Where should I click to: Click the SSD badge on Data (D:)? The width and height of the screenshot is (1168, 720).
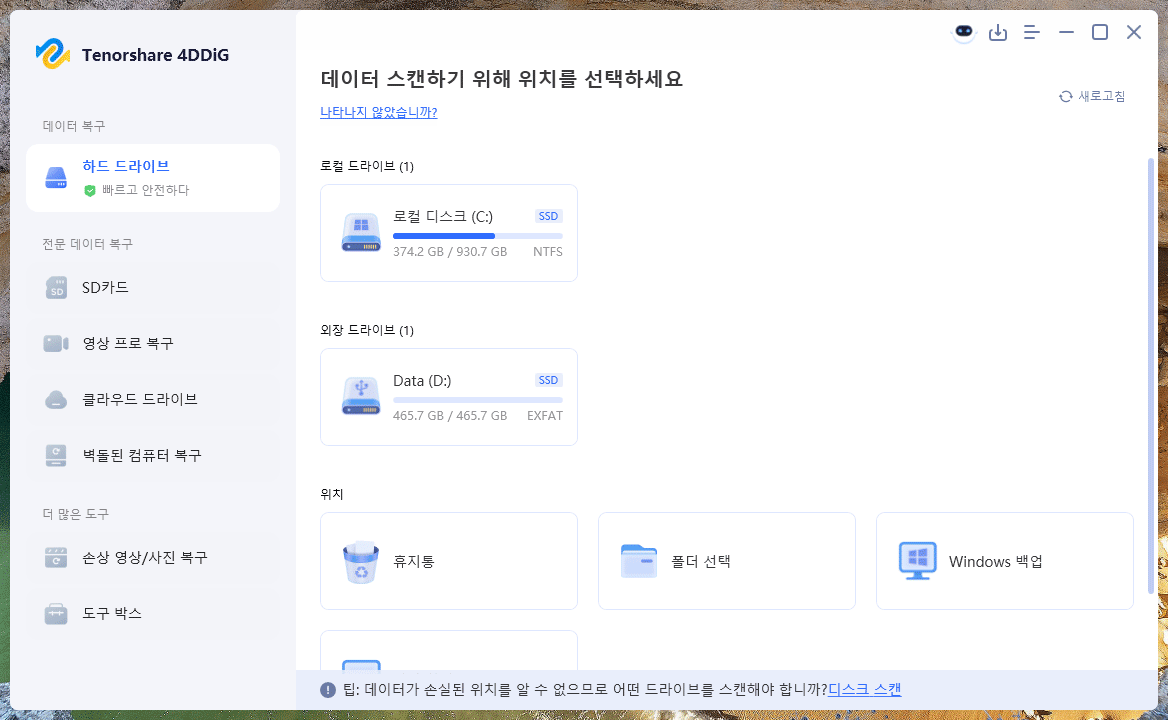point(548,380)
